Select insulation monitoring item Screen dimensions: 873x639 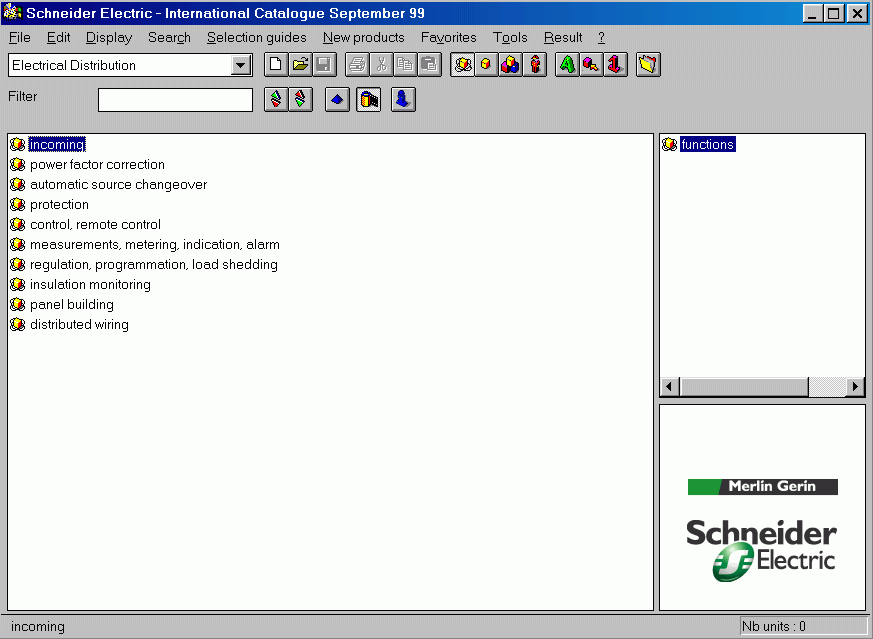click(x=90, y=285)
